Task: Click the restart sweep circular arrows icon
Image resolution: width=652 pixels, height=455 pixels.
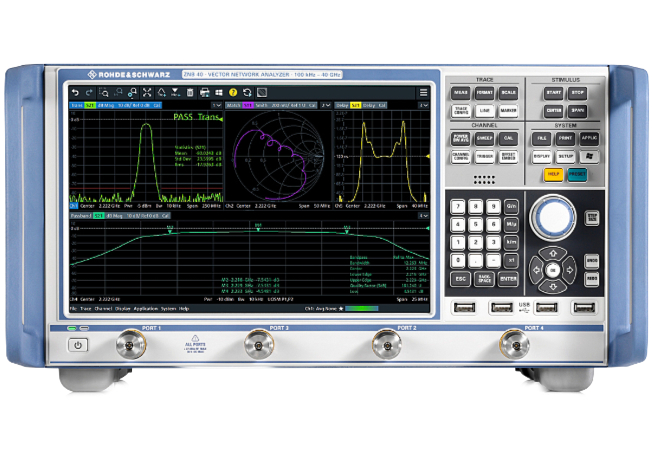Action: [x=247, y=92]
